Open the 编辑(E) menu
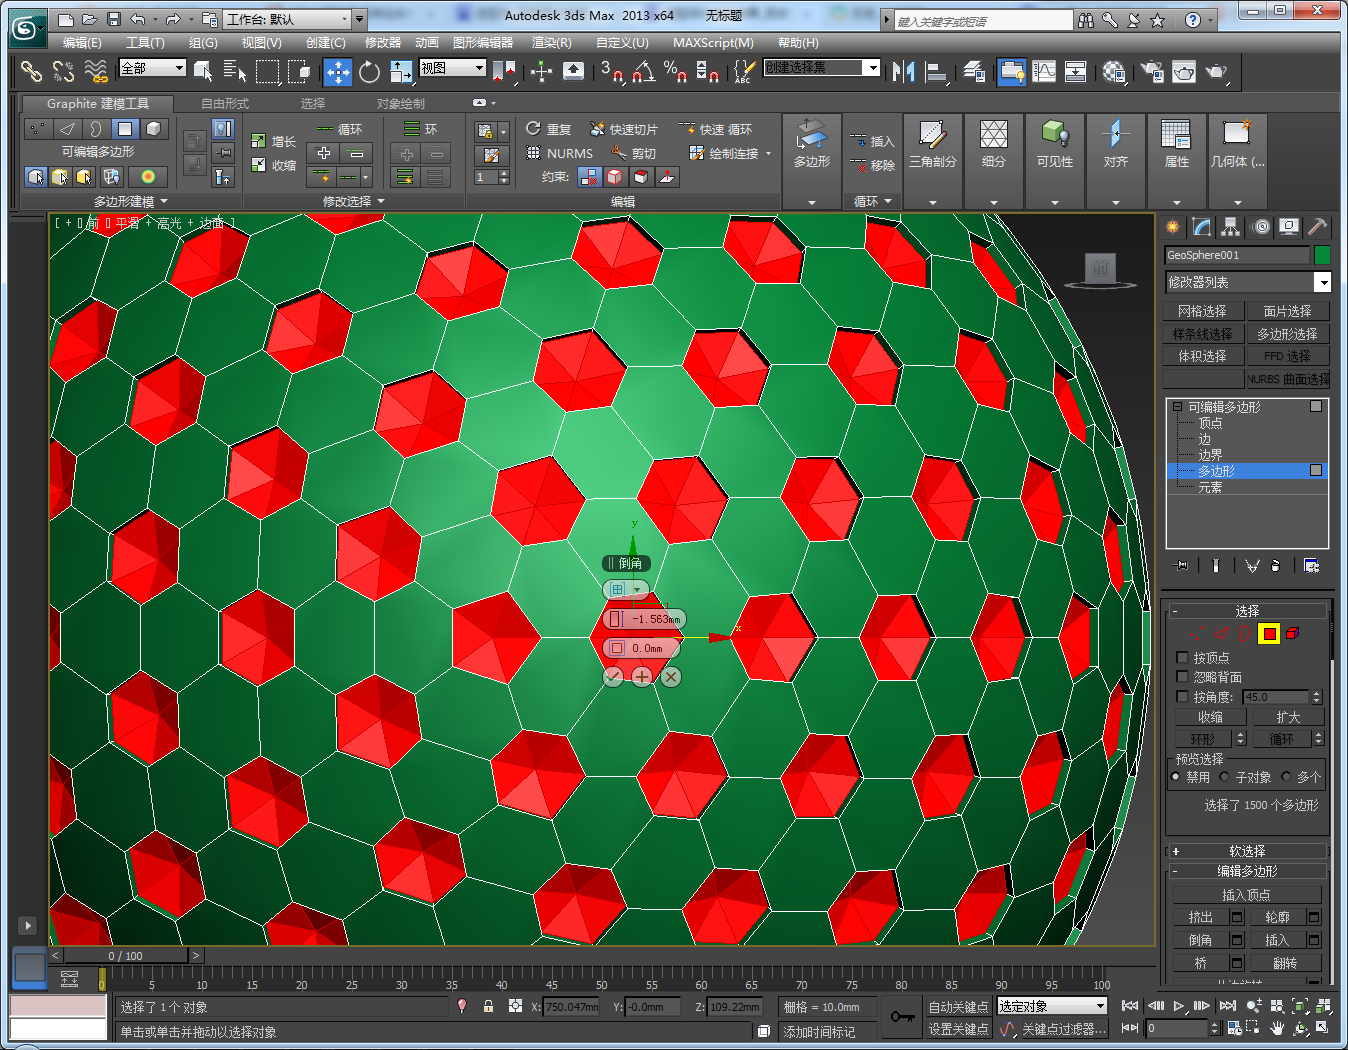 point(82,43)
